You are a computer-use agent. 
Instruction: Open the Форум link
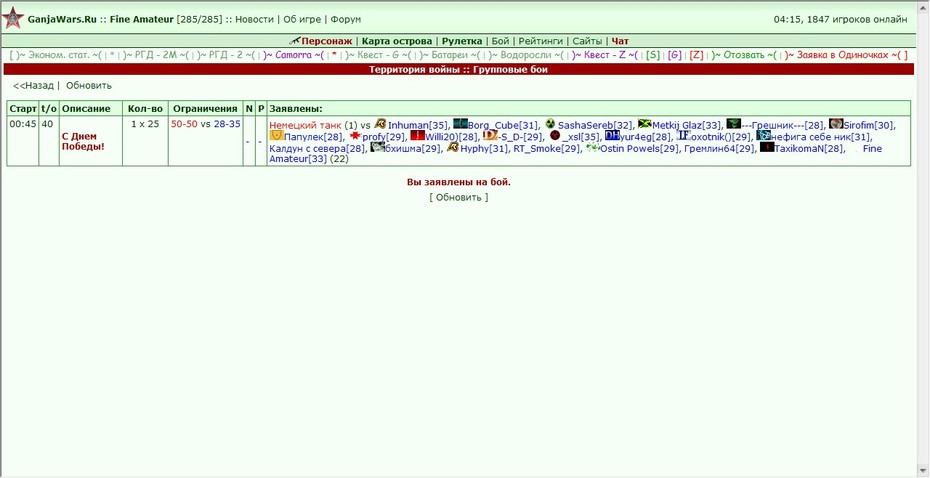(x=346, y=20)
